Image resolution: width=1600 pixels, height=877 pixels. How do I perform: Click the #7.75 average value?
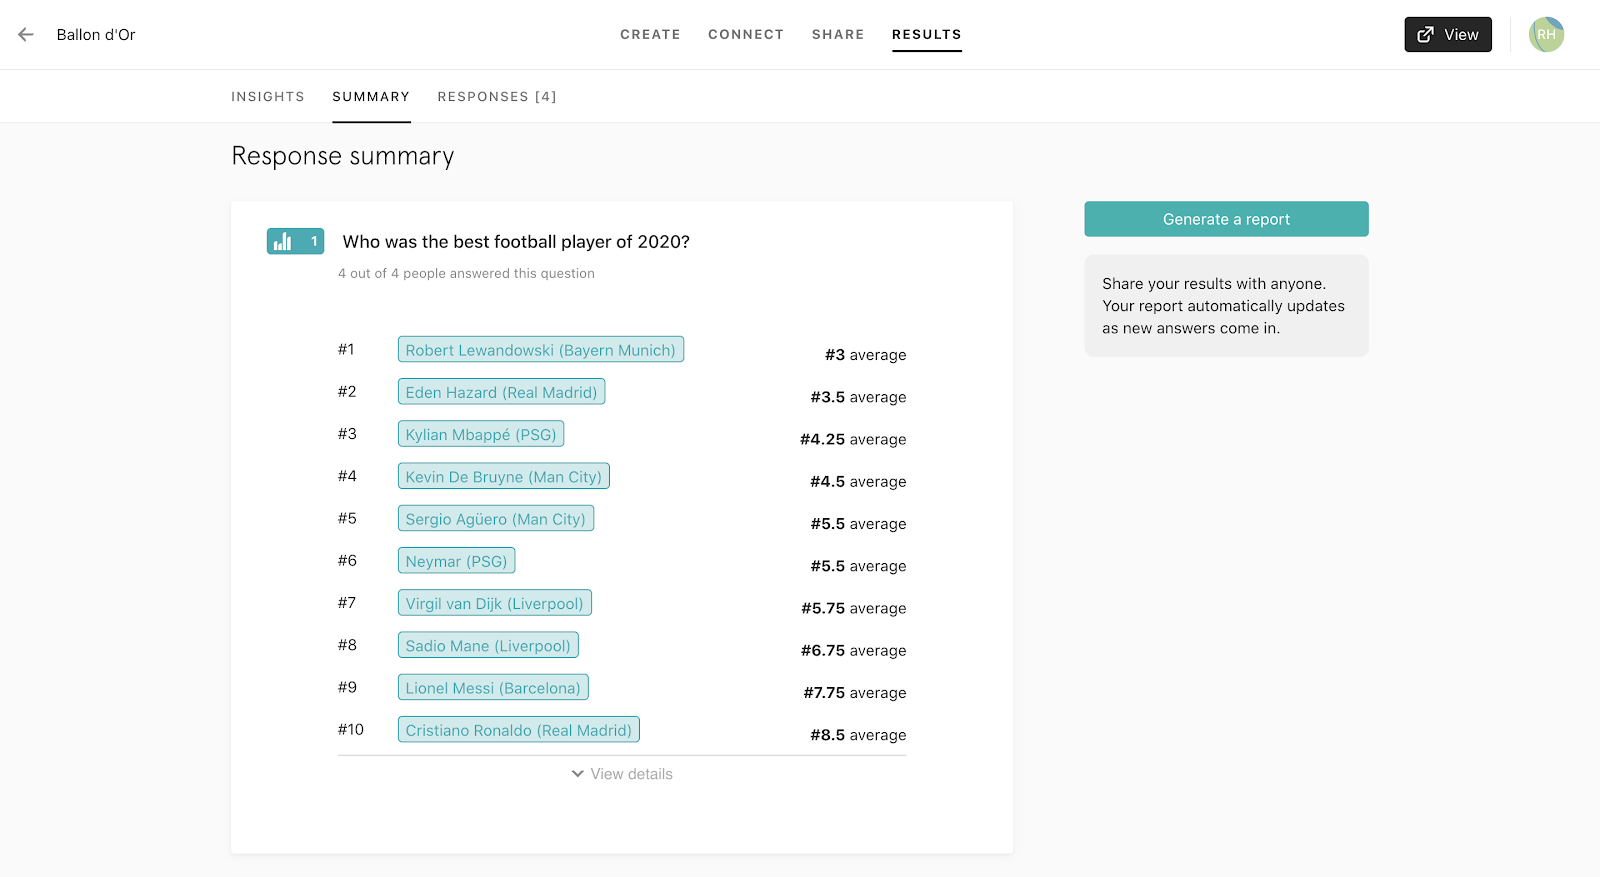click(x=855, y=692)
